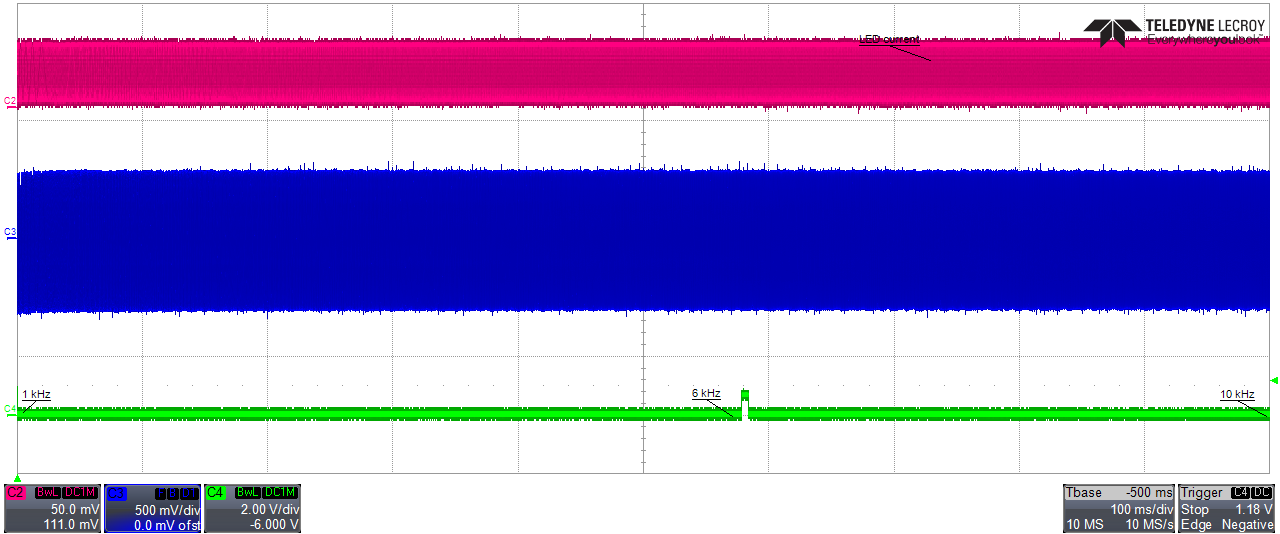This screenshot has height=534, width=1280.
Task: Open the C4 channel descriptor box
Action: pos(251,508)
